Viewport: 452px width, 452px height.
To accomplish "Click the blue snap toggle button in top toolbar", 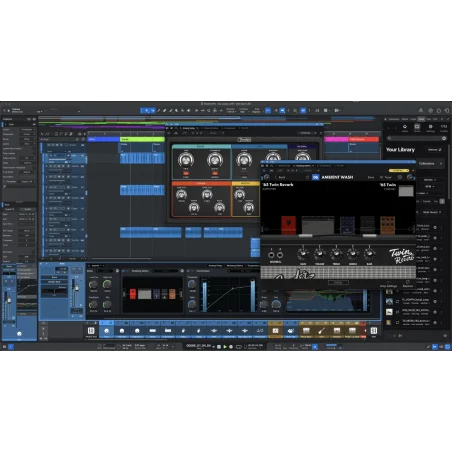I will (x=268, y=111).
